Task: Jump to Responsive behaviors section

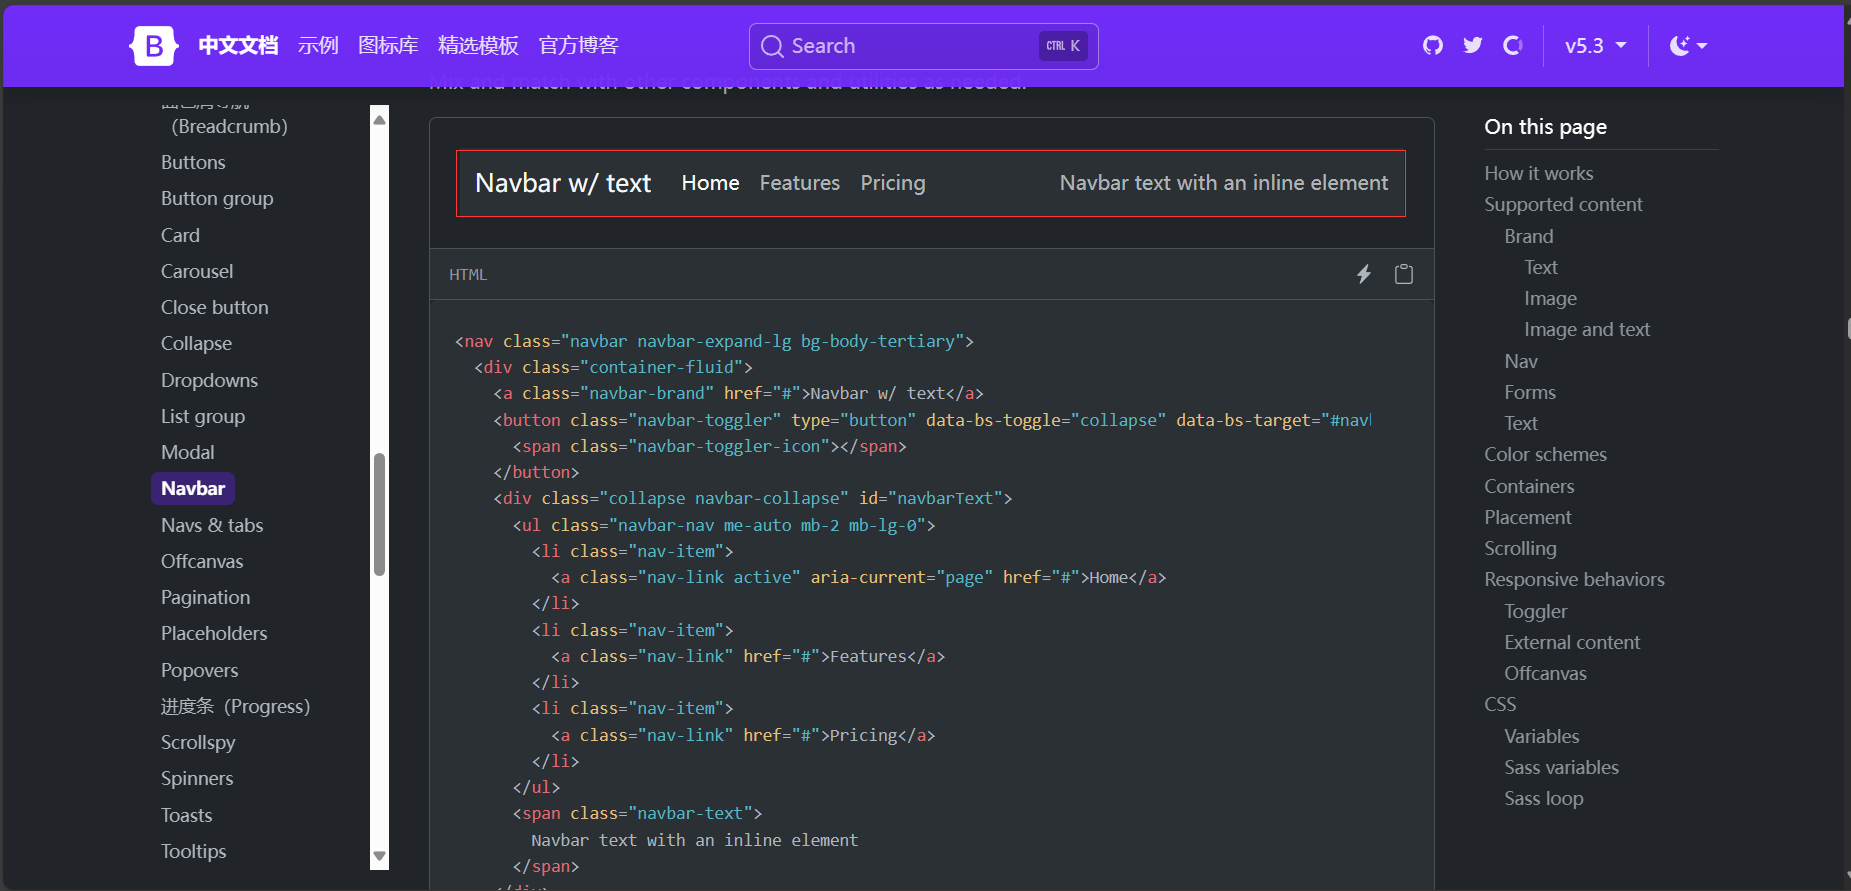Action: click(1574, 579)
